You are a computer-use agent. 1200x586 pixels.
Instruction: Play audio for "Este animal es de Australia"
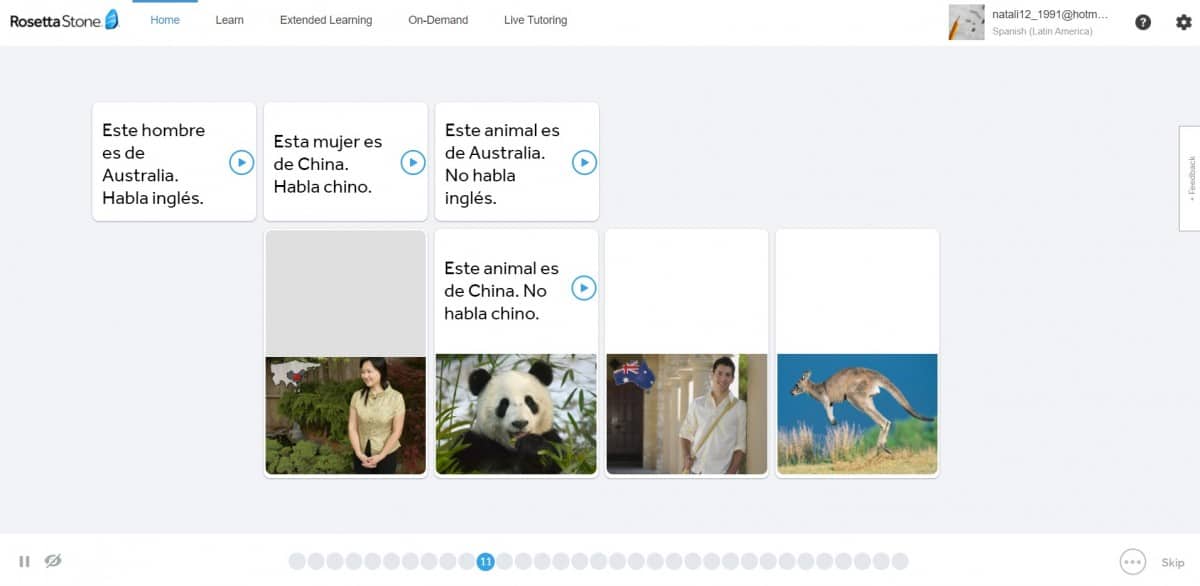584,162
